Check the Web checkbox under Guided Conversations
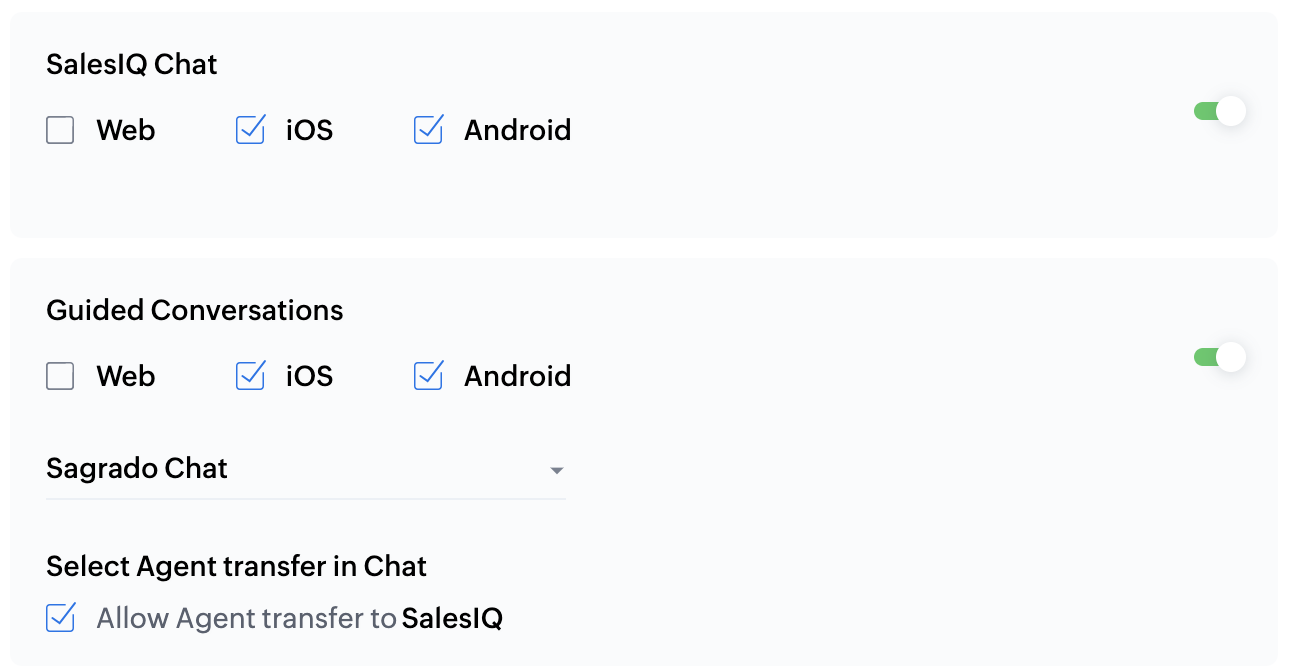The width and height of the screenshot is (1298, 666). pyautogui.click(x=60, y=376)
